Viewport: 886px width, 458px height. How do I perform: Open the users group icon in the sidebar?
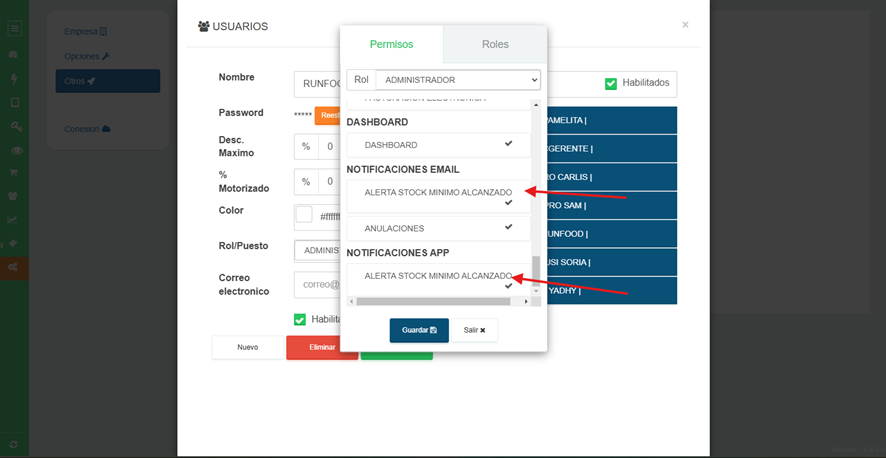pyautogui.click(x=12, y=196)
